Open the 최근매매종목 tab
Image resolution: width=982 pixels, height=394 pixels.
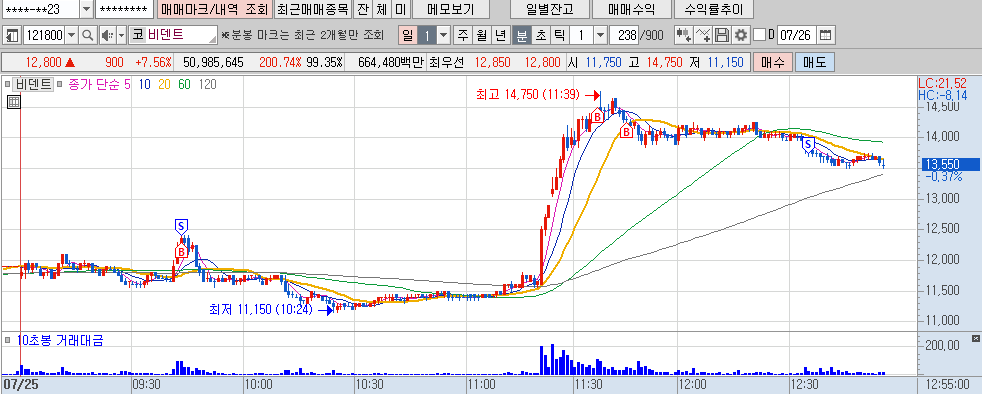coord(313,9)
